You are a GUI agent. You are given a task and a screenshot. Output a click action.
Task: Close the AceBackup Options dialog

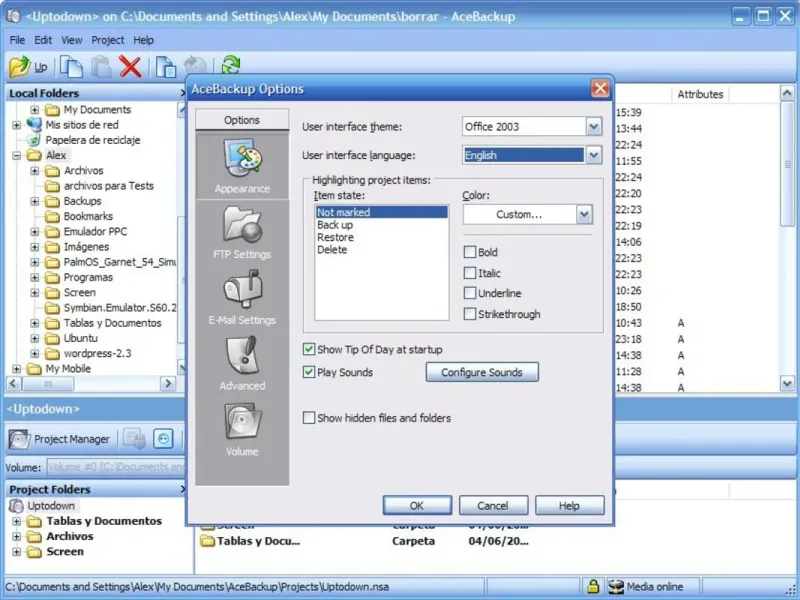(x=600, y=88)
